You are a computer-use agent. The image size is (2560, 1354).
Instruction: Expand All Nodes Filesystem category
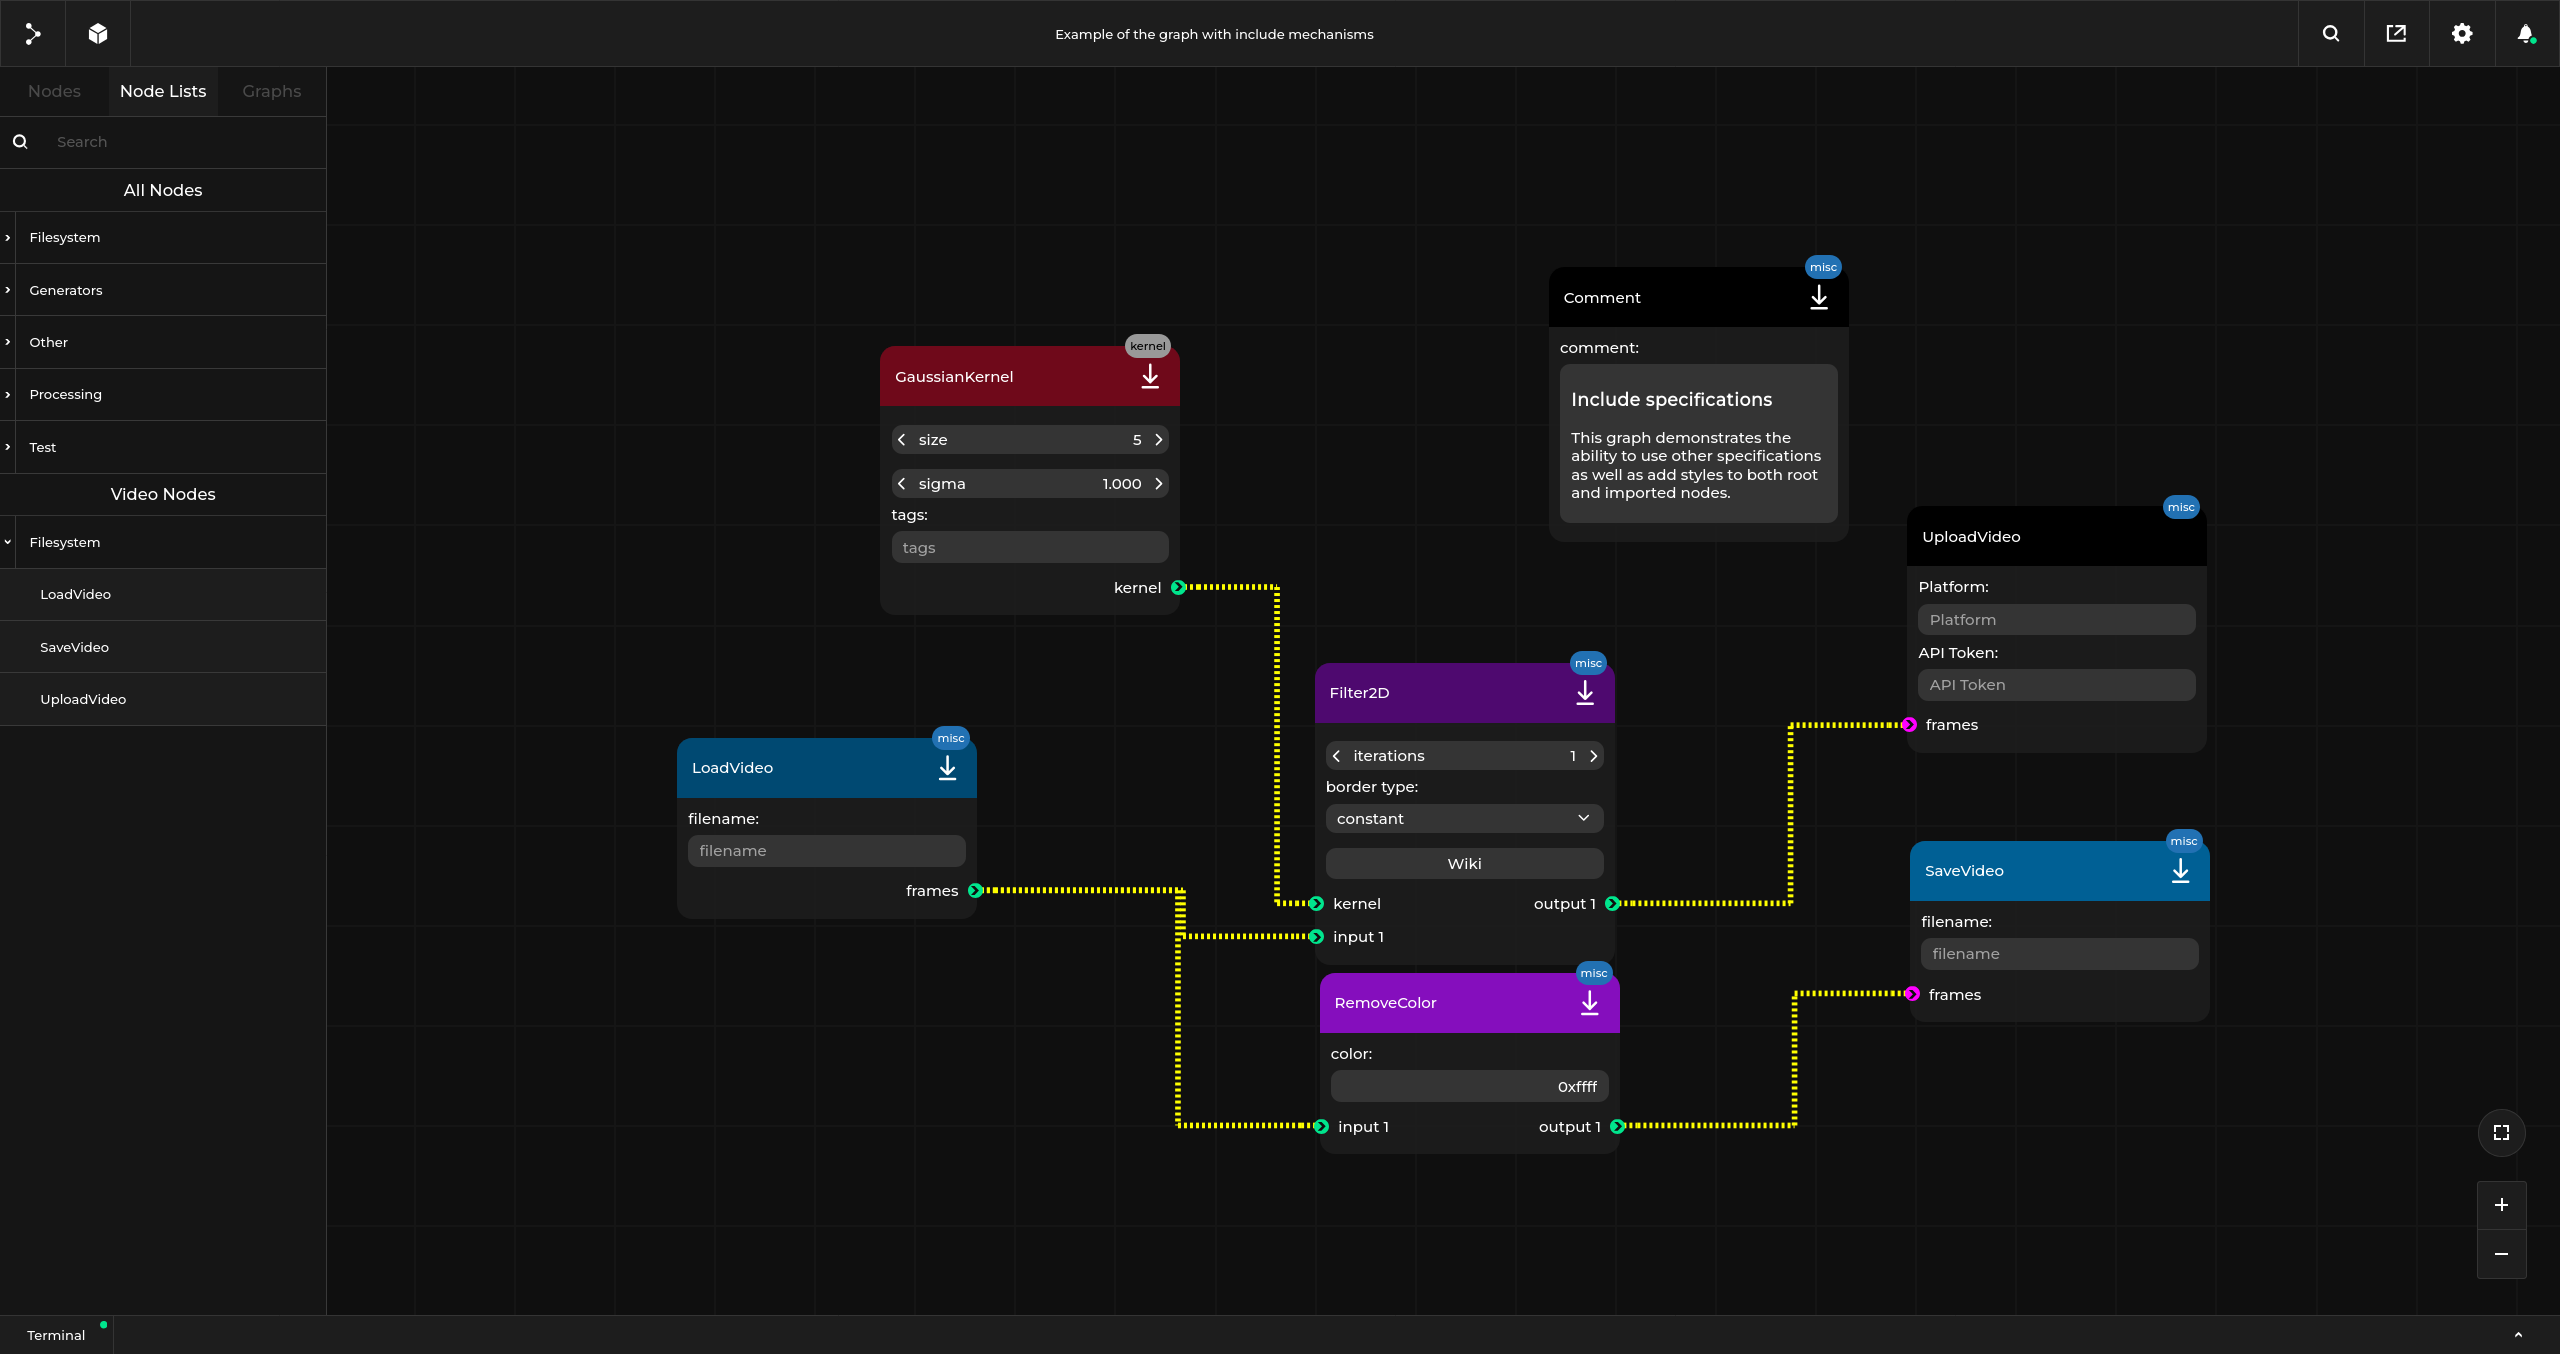click(8, 238)
